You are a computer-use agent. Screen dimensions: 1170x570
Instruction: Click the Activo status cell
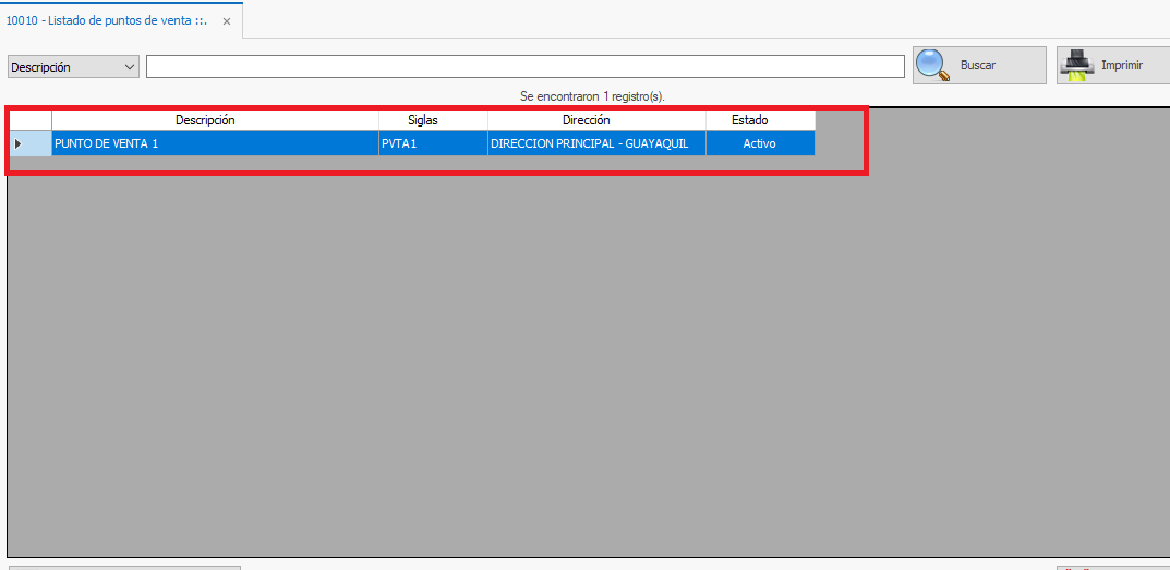[760, 144]
